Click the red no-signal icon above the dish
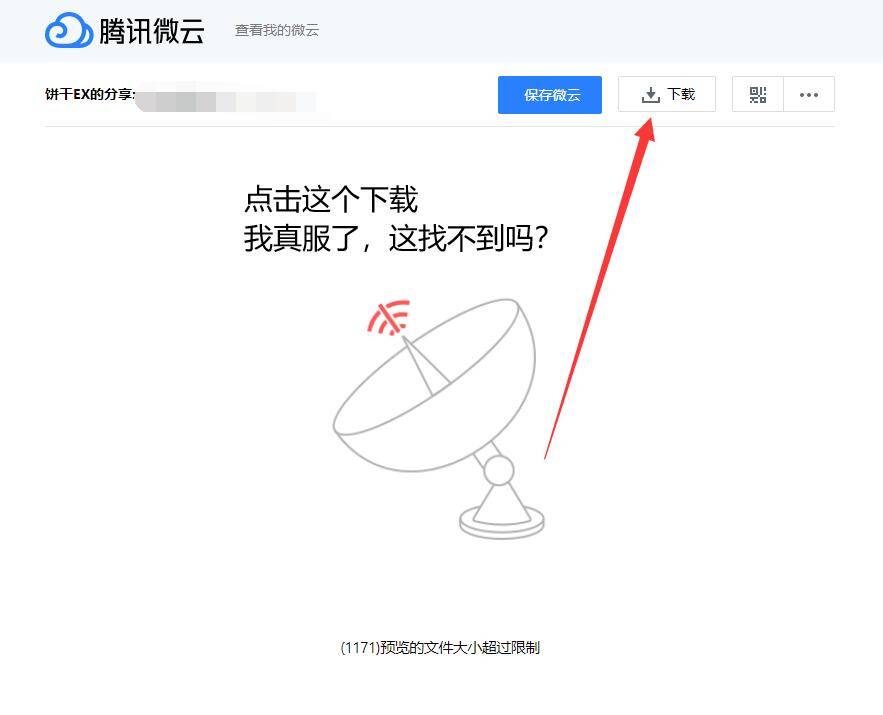The image size is (883, 715). point(389,318)
